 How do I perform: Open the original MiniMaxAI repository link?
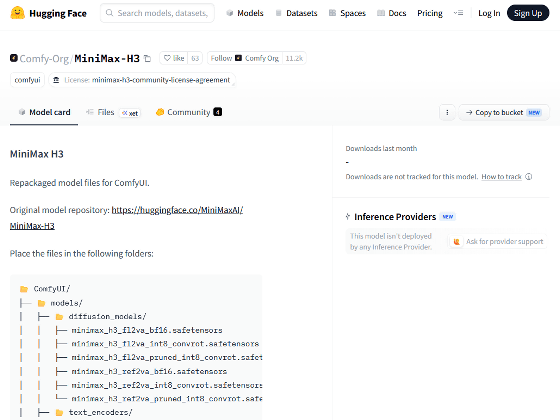(177, 210)
